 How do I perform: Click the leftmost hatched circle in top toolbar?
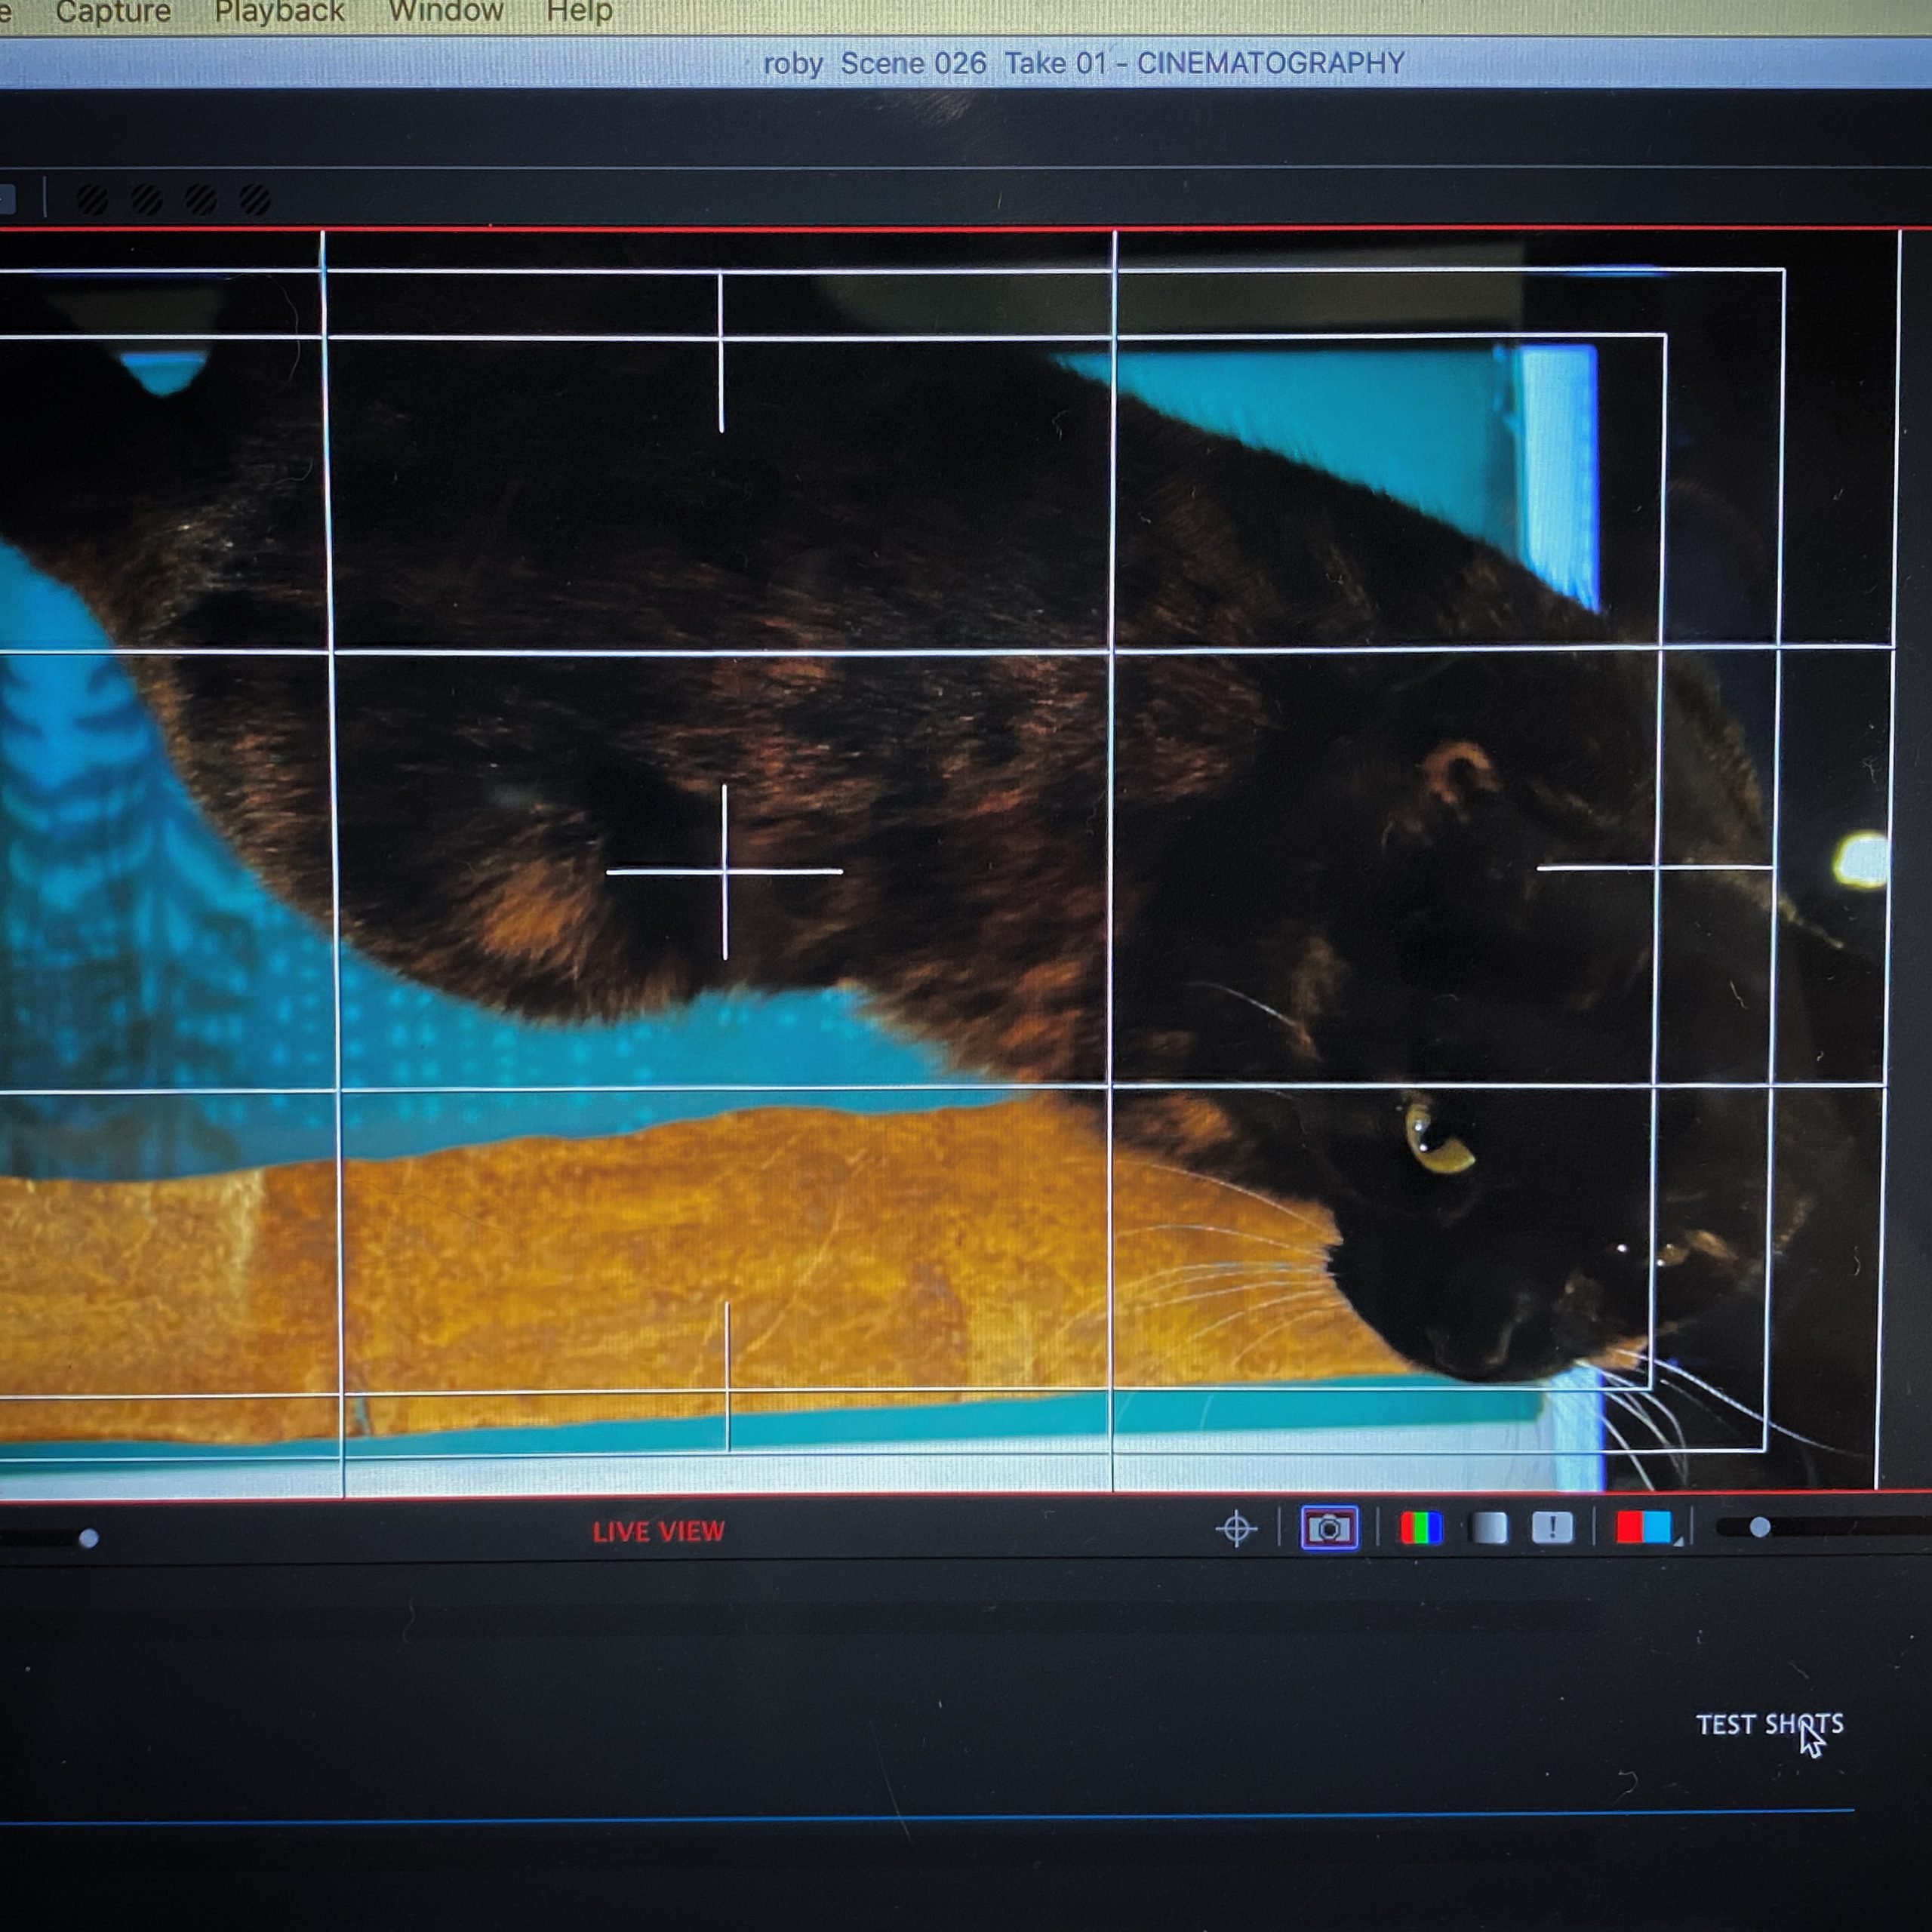coord(92,200)
